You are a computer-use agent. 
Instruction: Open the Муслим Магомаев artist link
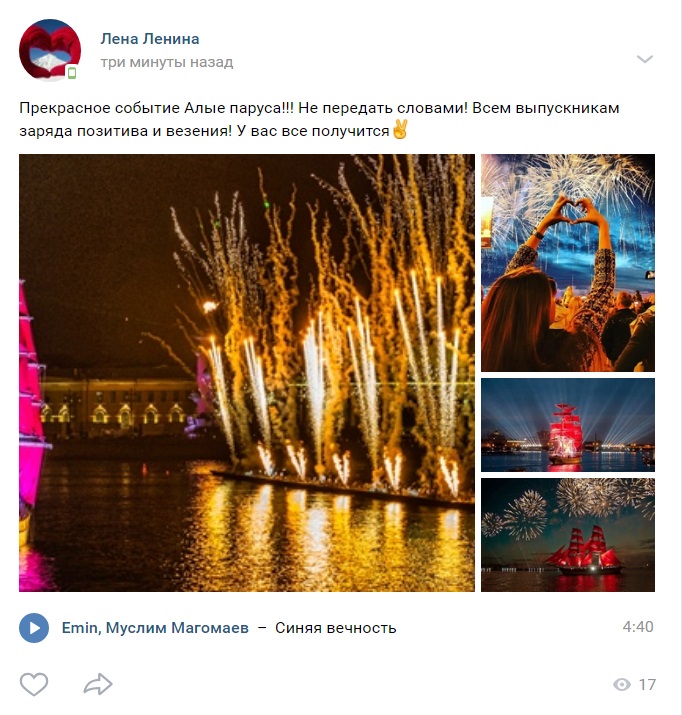[x=177, y=628]
